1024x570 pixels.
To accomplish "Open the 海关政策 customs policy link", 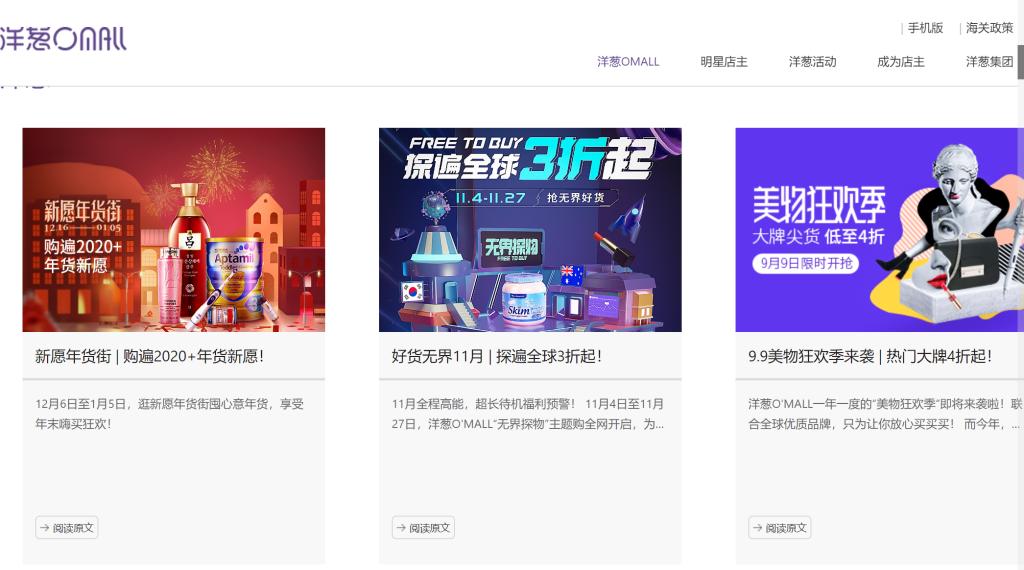I will 989,28.
